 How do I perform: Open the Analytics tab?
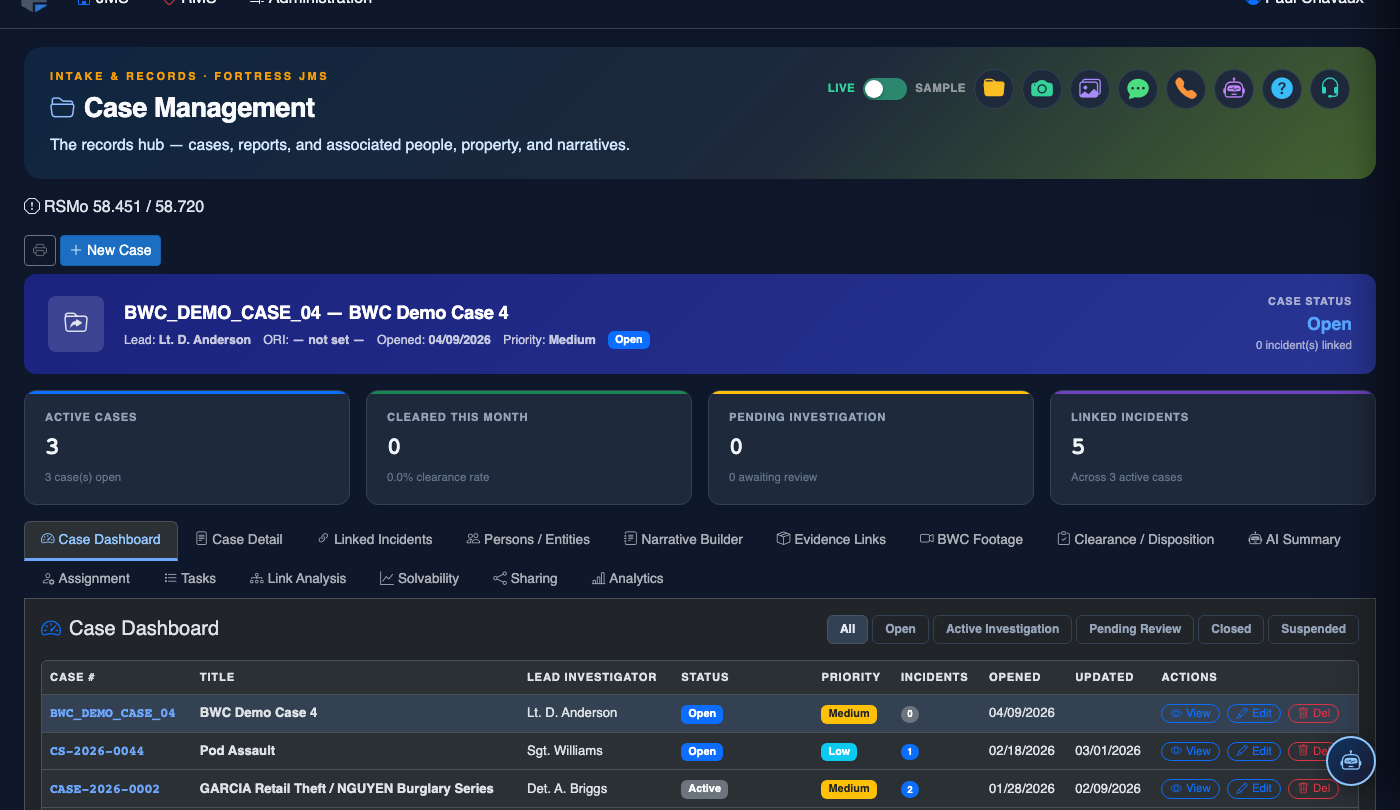point(627,578)
